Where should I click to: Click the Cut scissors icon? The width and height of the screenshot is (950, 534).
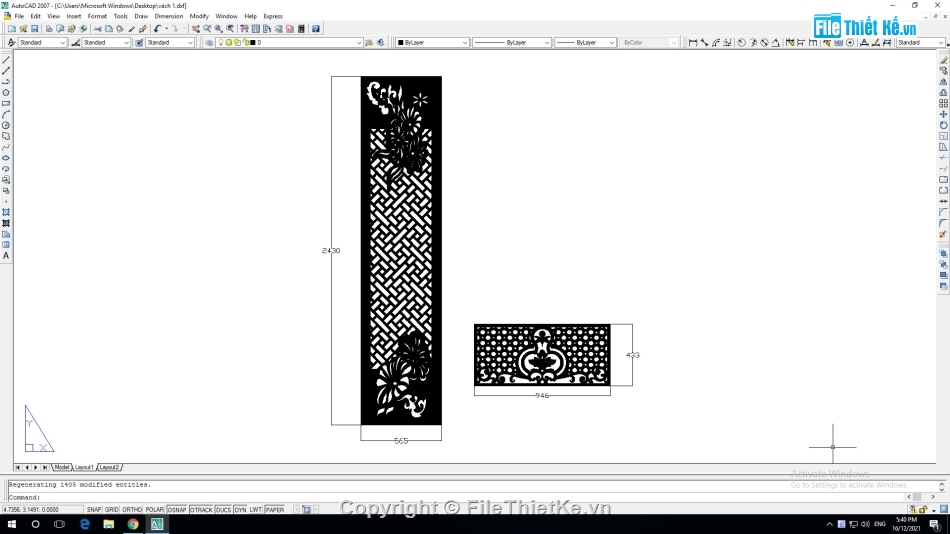click(x=98, y=28)
